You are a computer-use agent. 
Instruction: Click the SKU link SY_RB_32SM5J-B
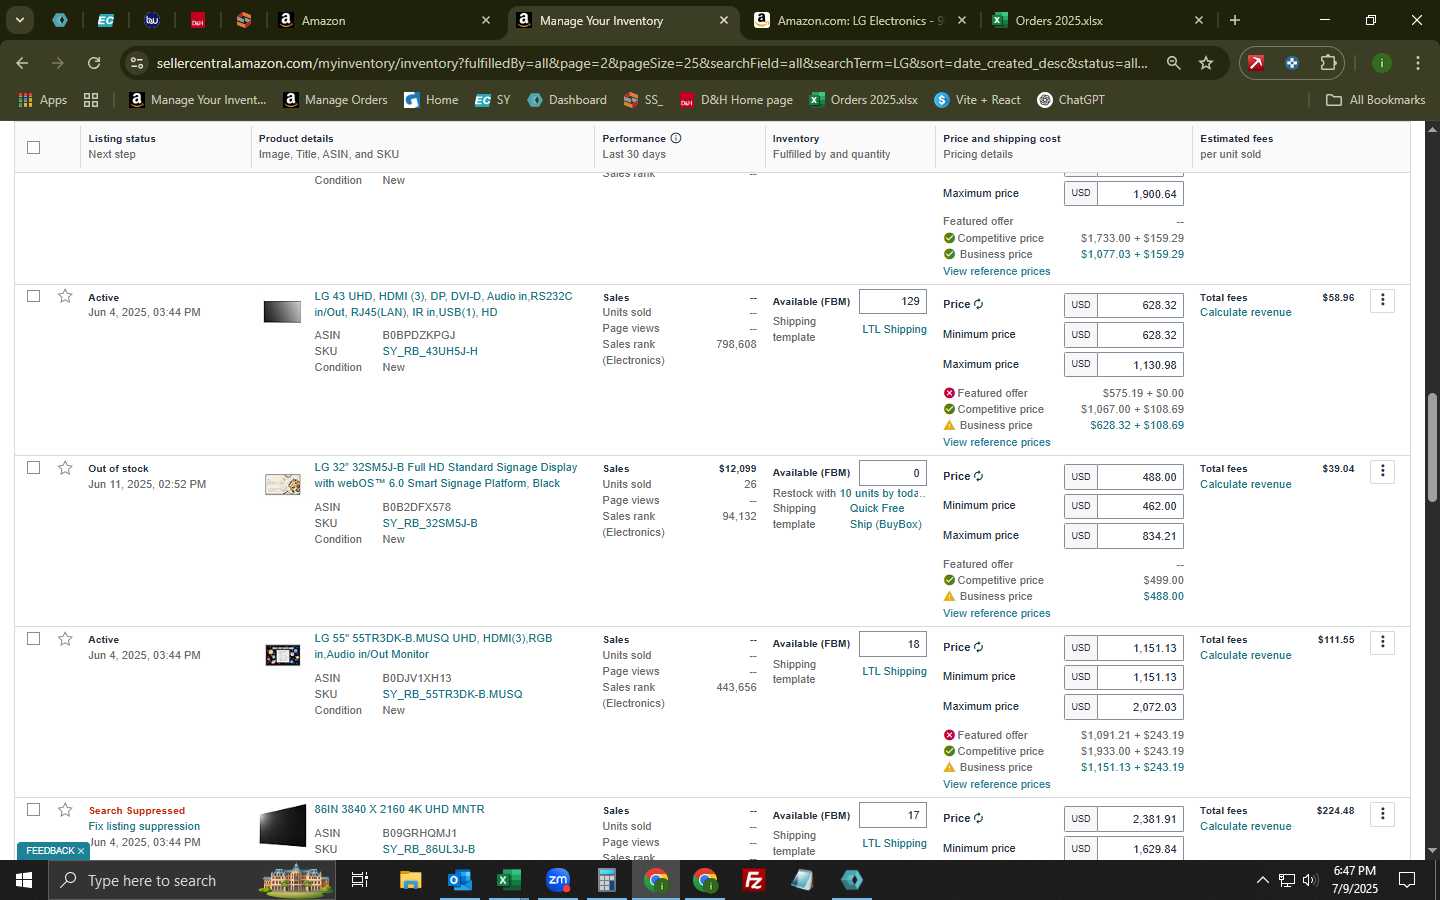pyautogui.click(x=430, y=523)
